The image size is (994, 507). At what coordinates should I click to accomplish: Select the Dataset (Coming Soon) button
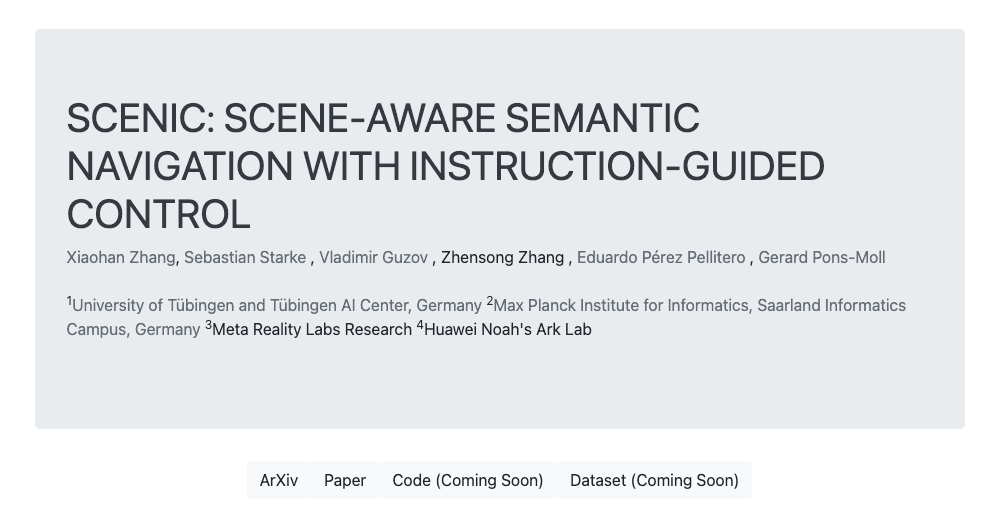(x=654, y=480)
